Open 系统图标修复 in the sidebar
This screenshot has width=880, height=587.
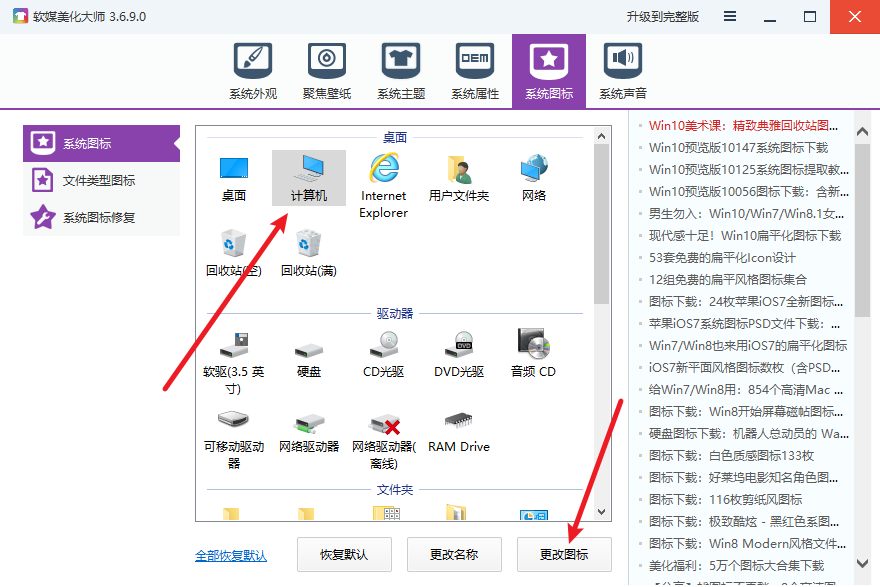coord(100,217)
